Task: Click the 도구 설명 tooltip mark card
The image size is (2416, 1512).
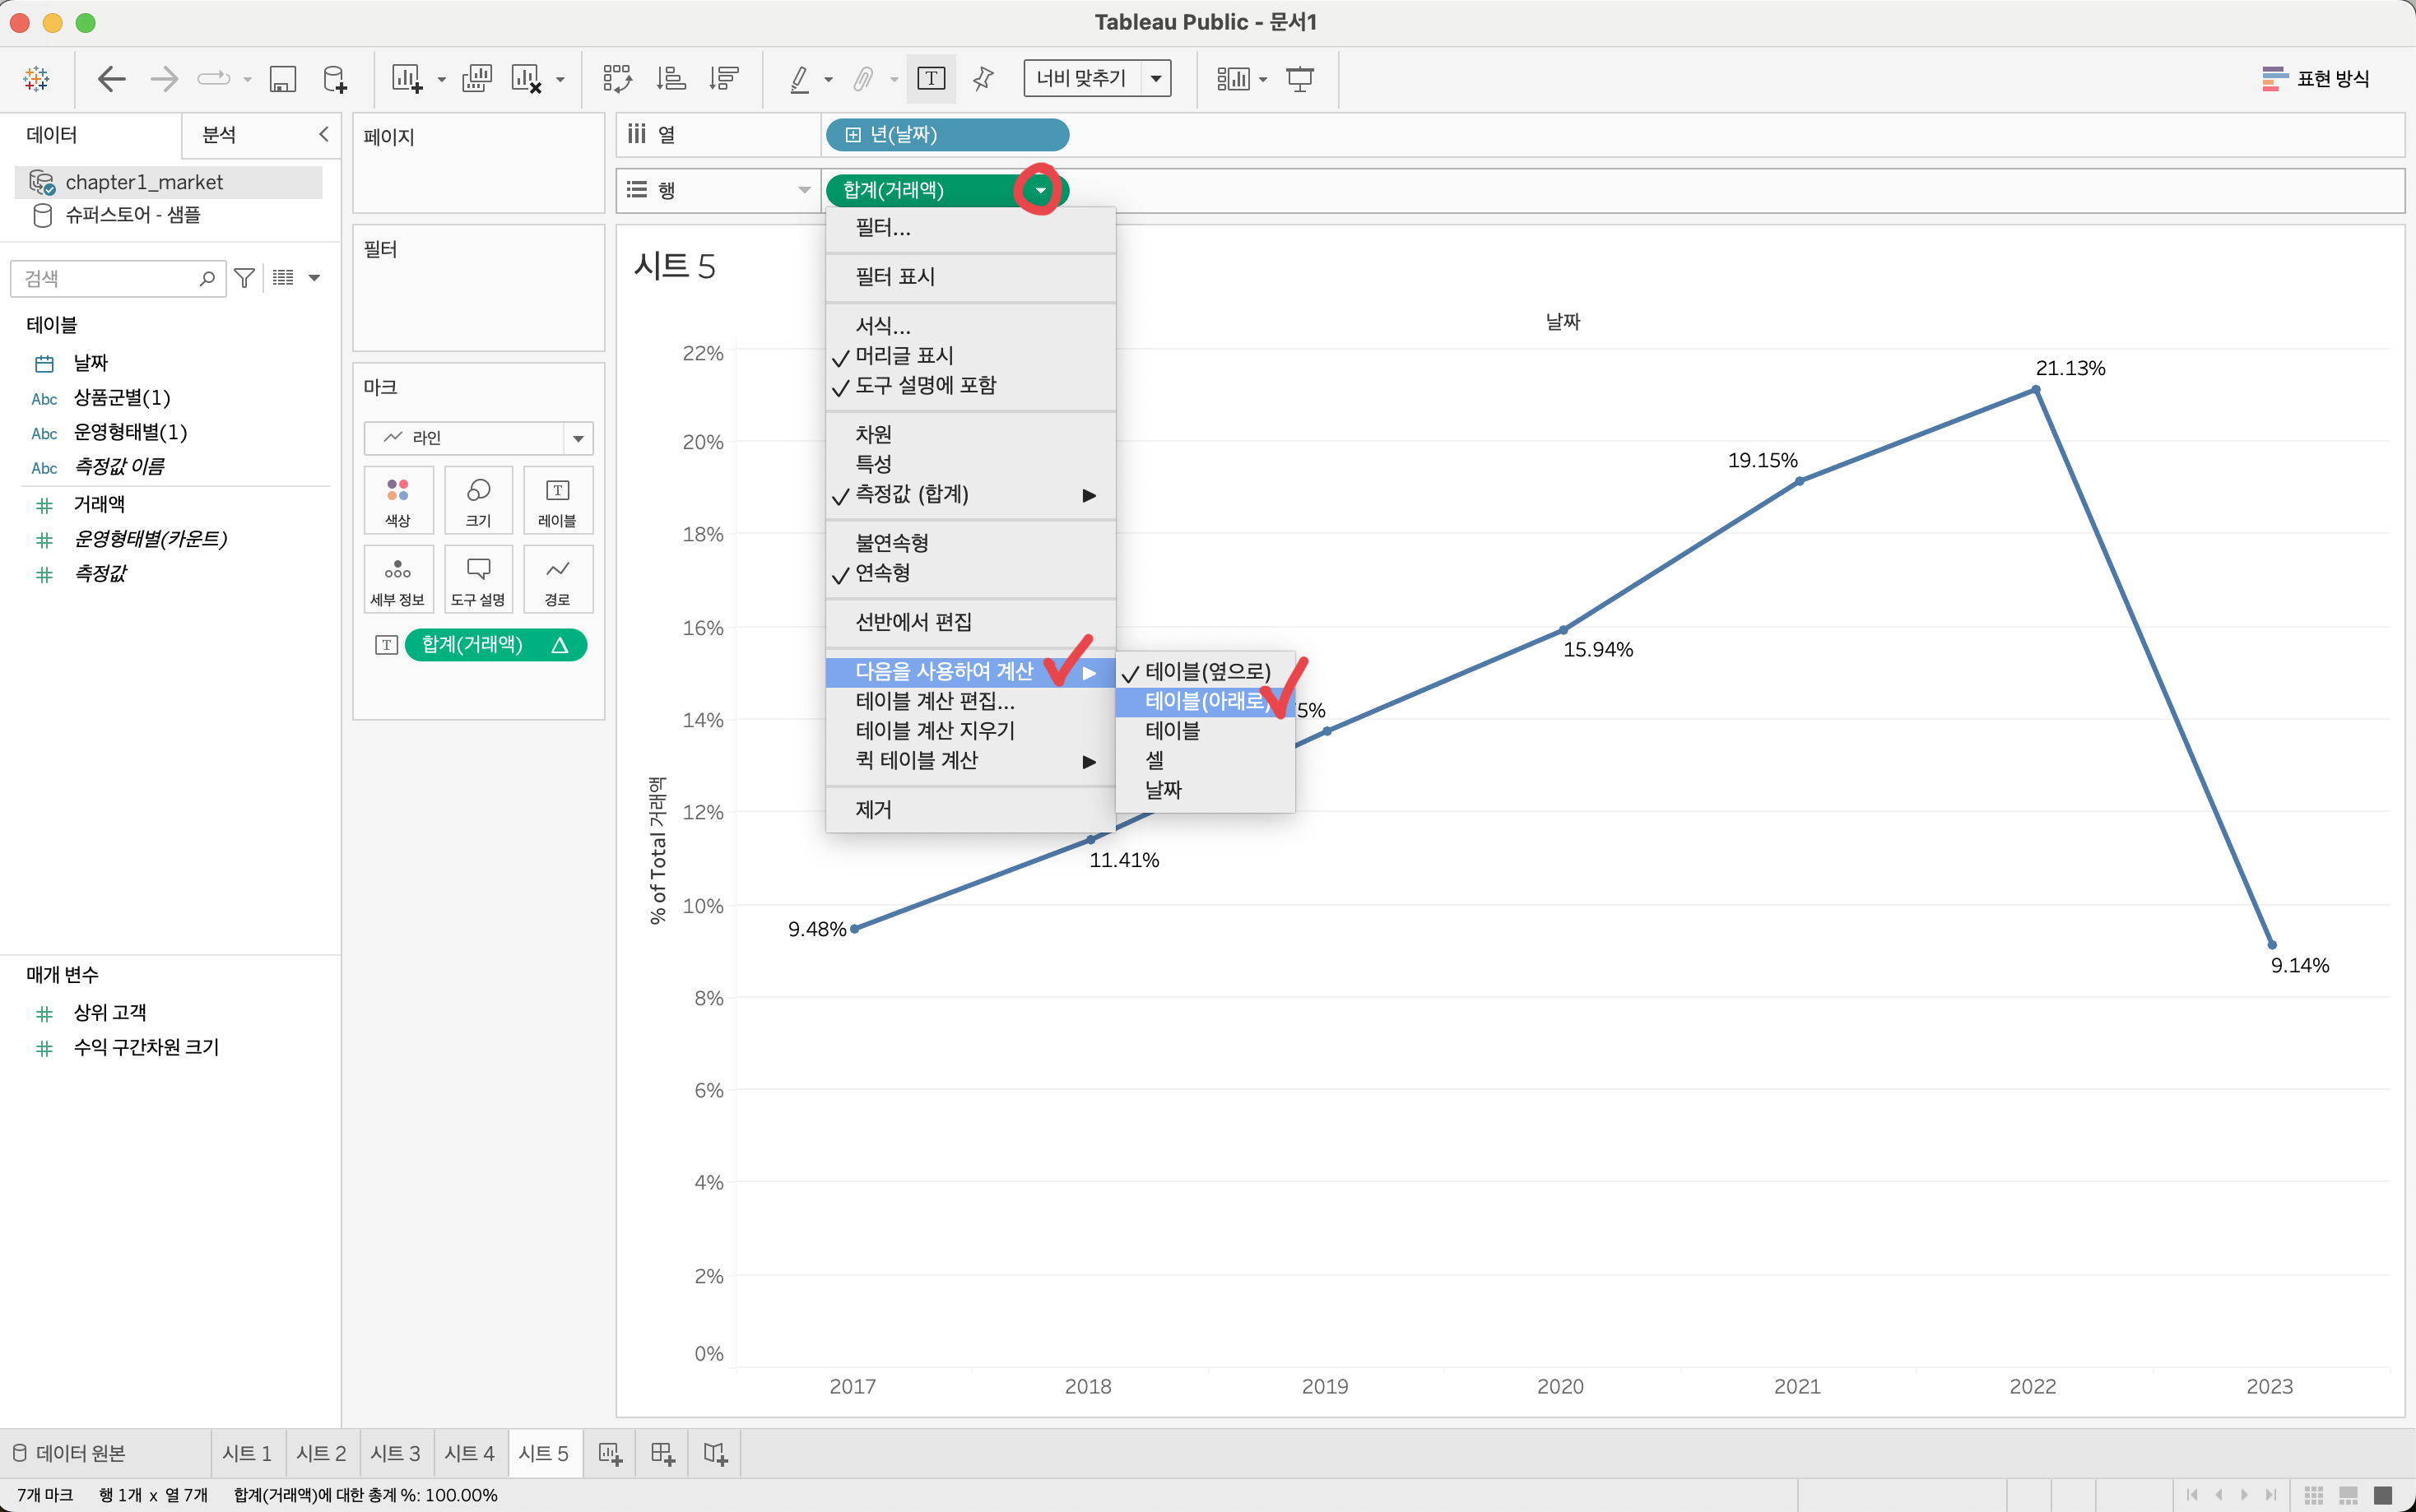Action: pos(478,579)
